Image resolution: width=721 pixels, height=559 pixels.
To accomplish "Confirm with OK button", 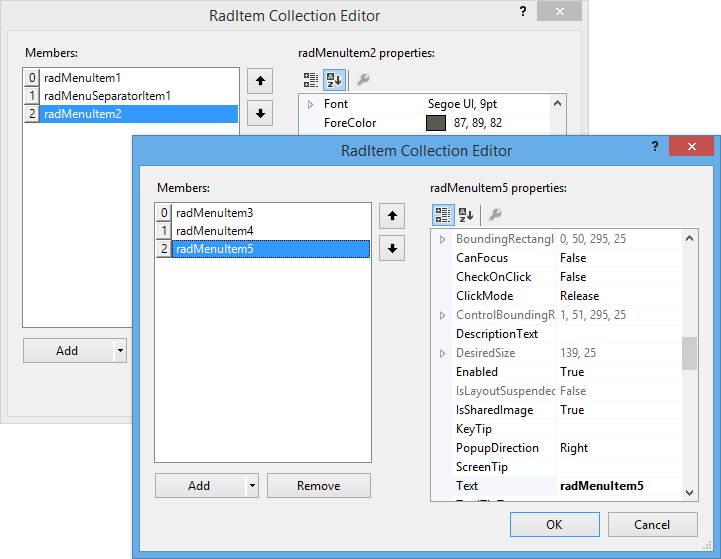I will [555, 525].
